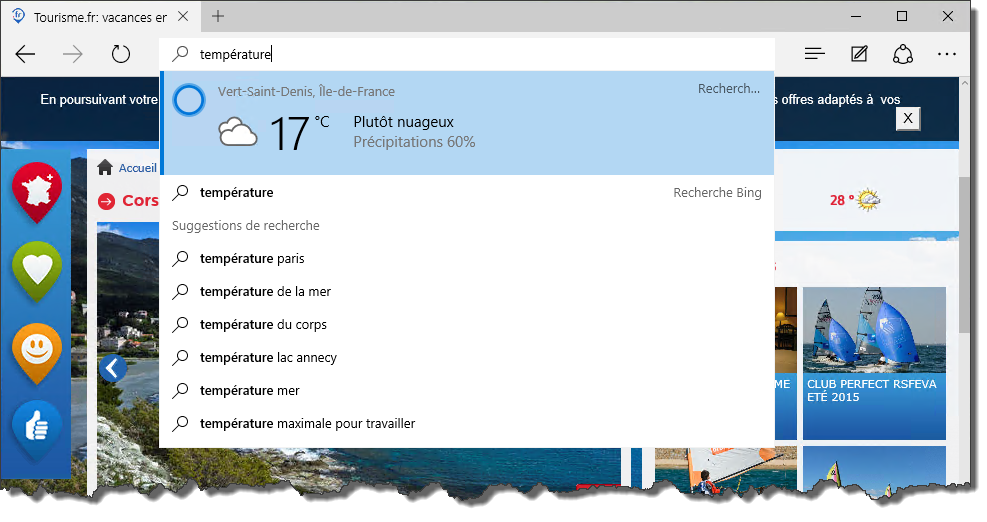This screenshot has height=522, width=987.
Task: Click the browser Back arrow button
Action: tap(26, 54)
